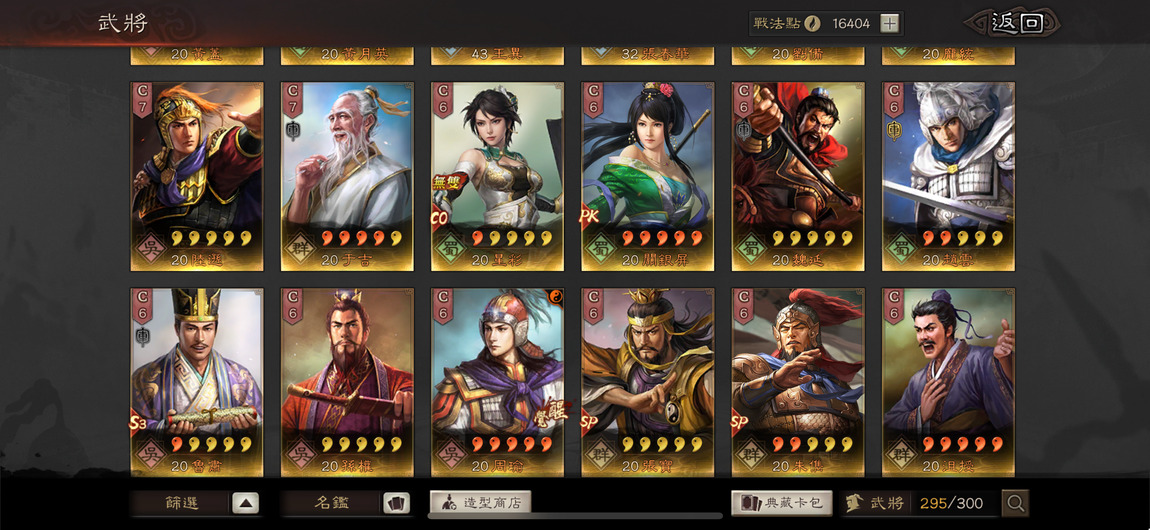
Task: Click the 戰法點 coin icon
Action: [x=812, y=23]
